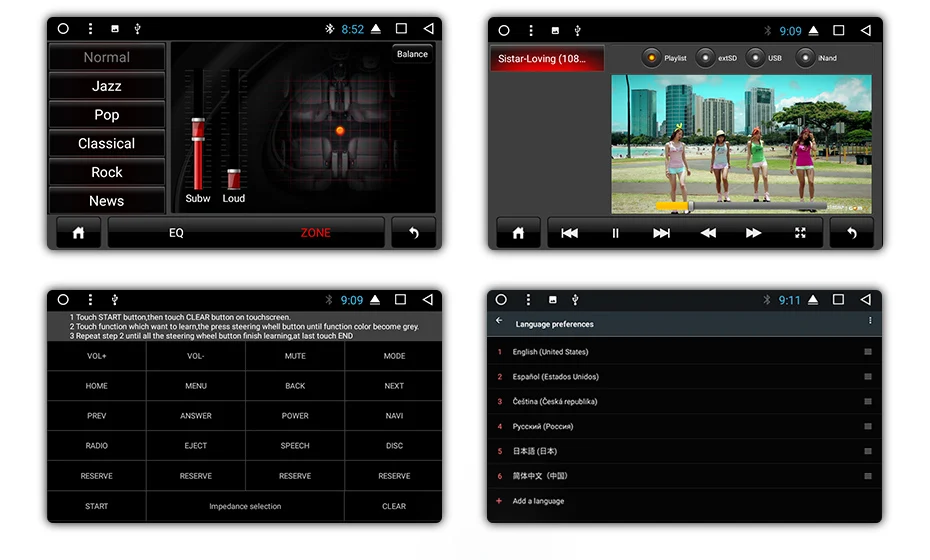Tap START to begin steering wheel learning
930x560 pixels.
click(x=97, y=506)
